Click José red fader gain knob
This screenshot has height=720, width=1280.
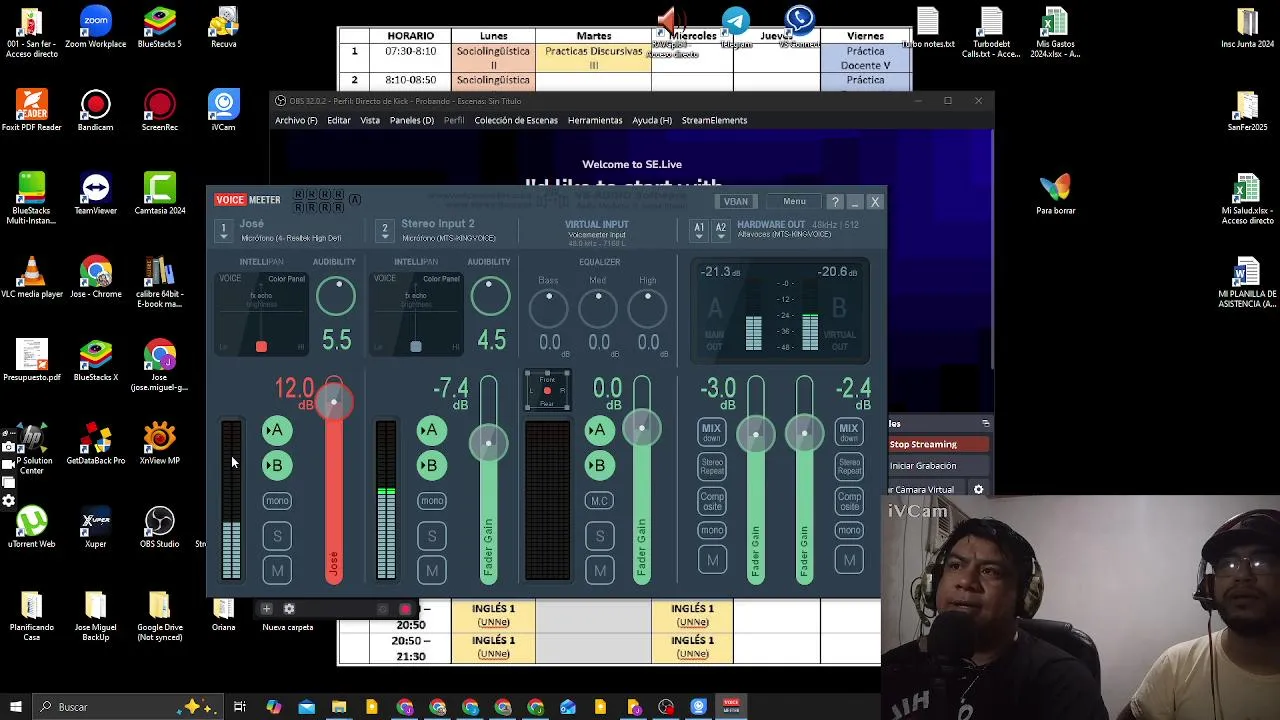[334, 402]
